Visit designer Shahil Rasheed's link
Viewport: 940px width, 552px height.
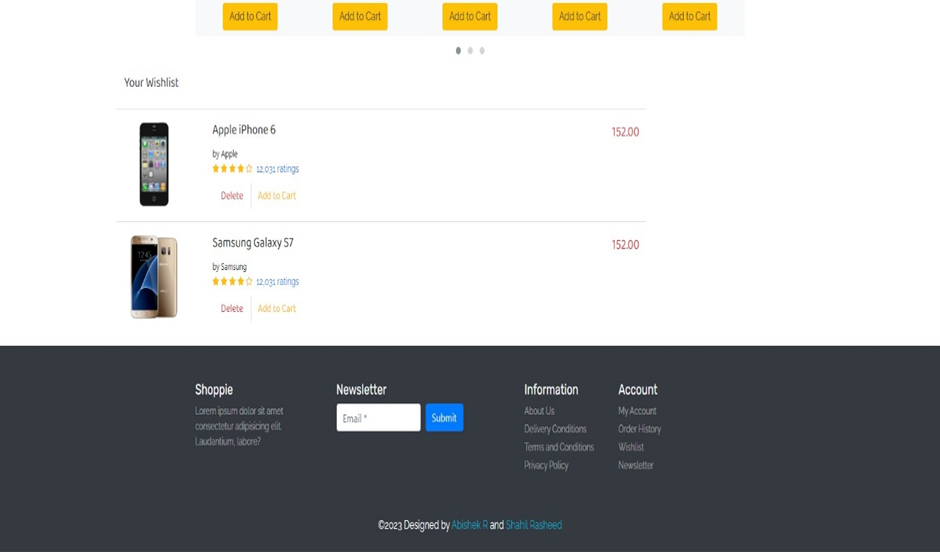pos(534,525)
